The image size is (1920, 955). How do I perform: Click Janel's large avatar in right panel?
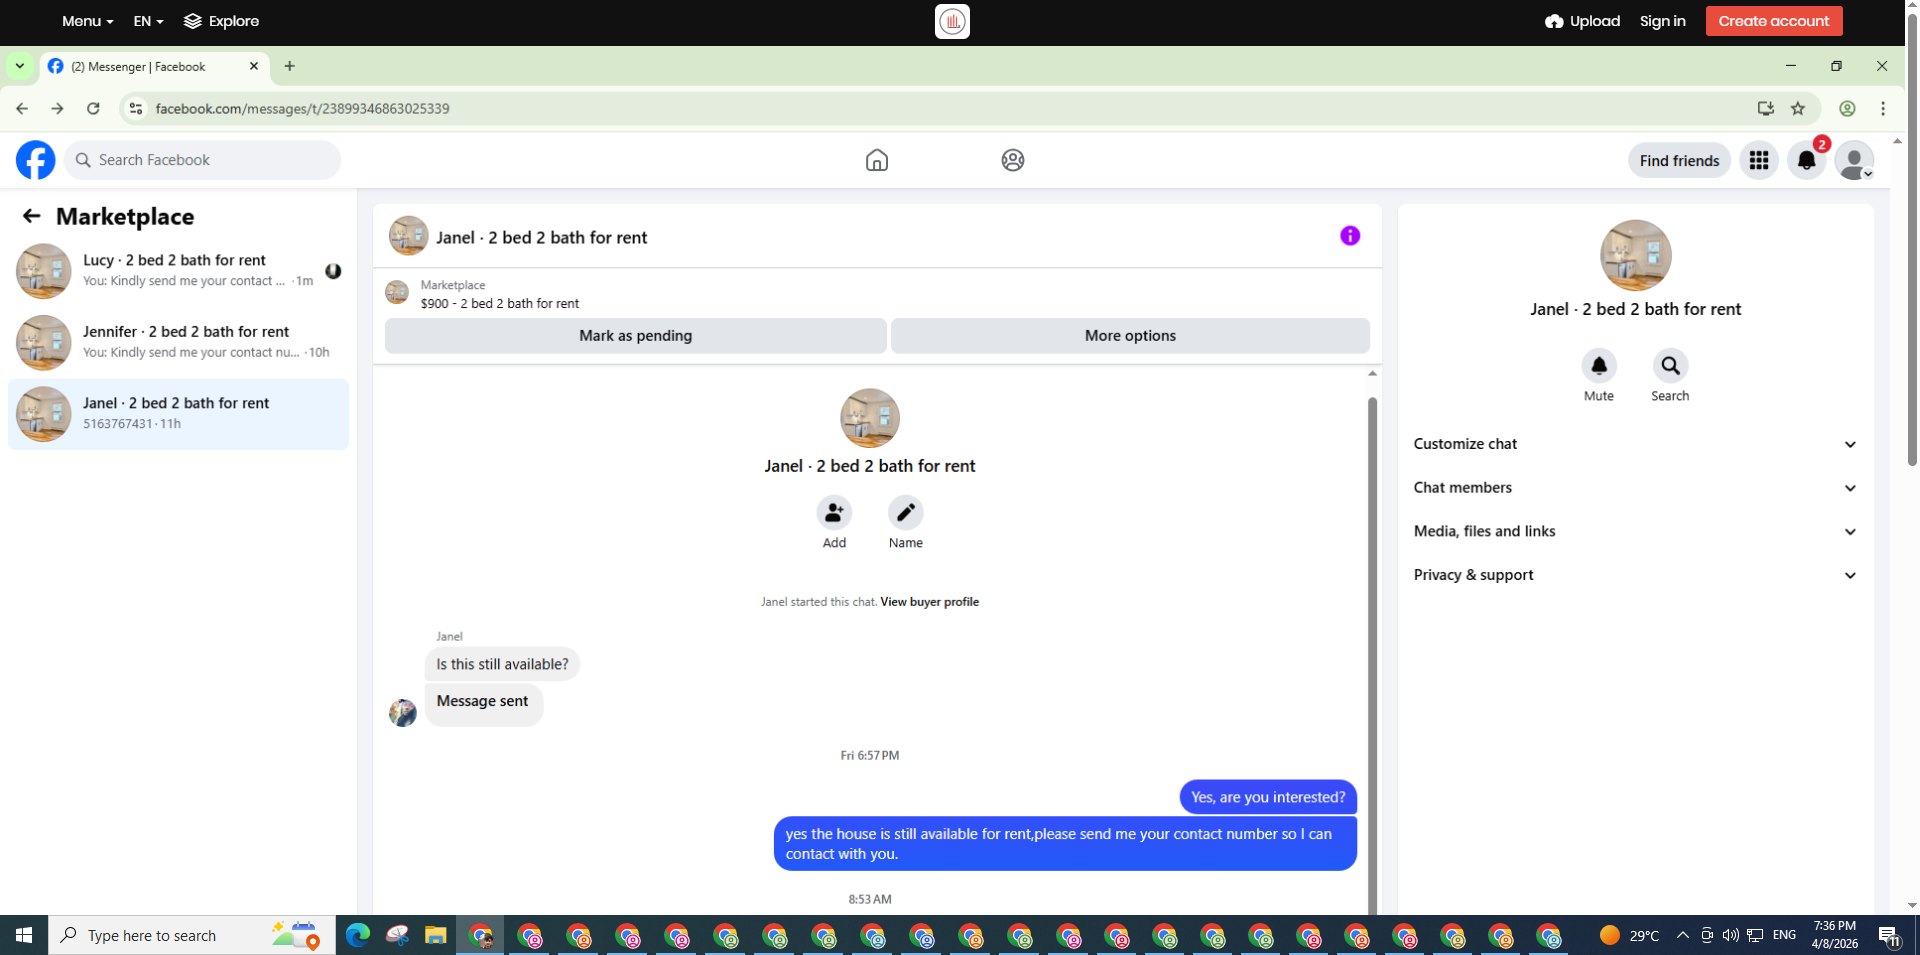1635,255
